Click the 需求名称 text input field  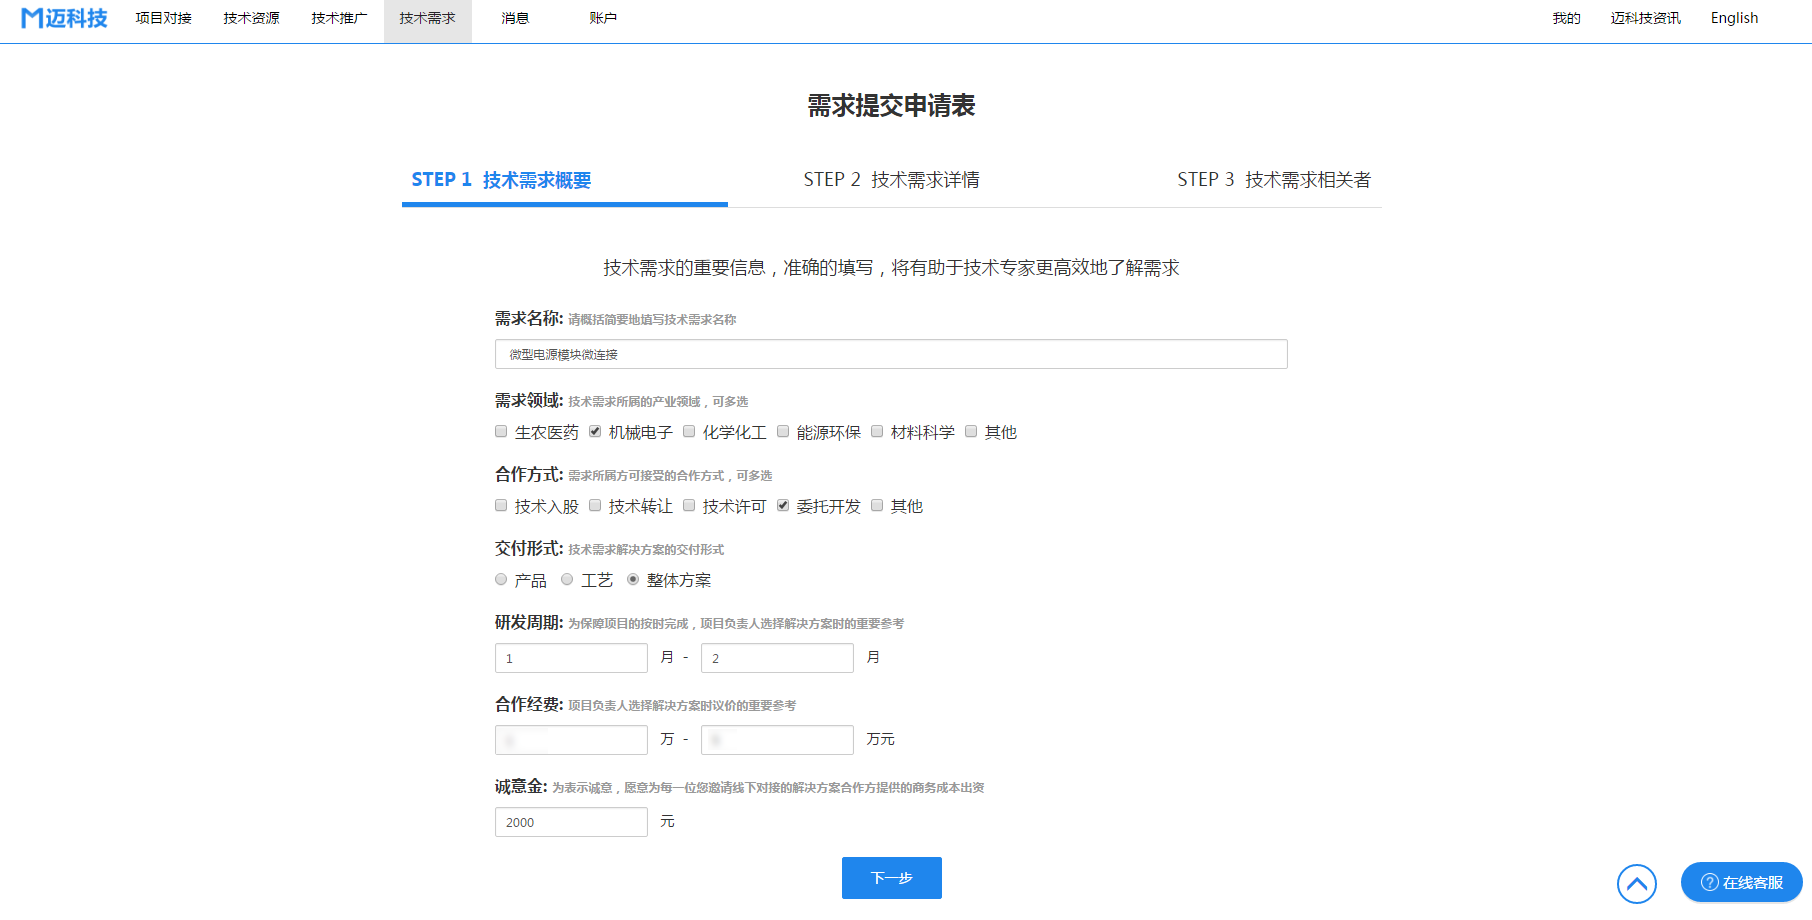[x=890, y=354]
